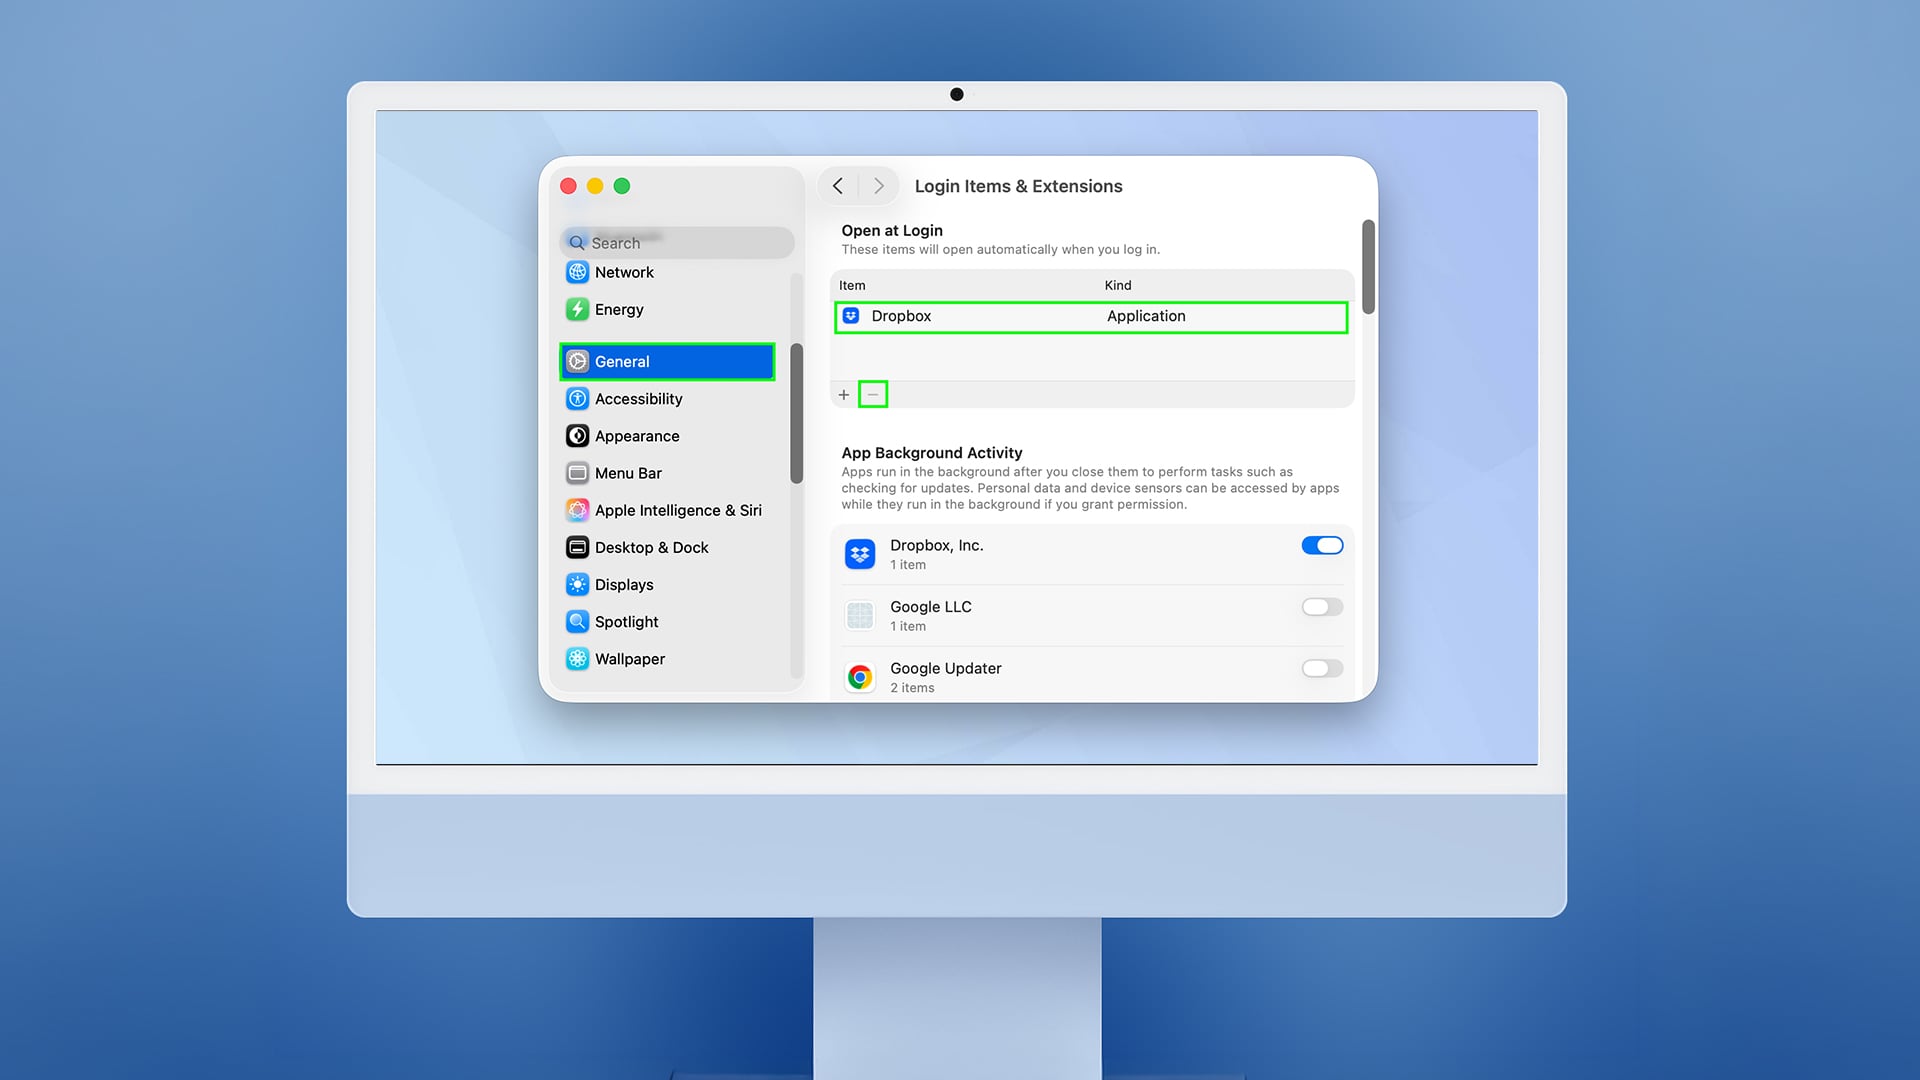Select General in the sidebar
Viewport: 1920px width, 1080px height.
tap(667, 361)
